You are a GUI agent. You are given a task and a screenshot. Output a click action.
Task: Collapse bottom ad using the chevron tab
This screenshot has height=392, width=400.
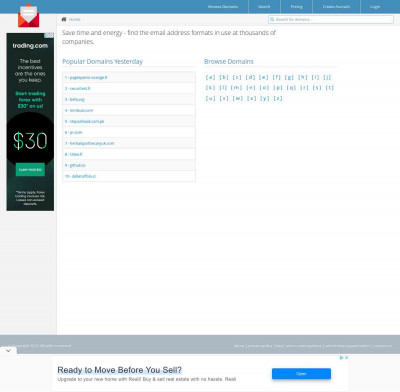click(8, 350)
